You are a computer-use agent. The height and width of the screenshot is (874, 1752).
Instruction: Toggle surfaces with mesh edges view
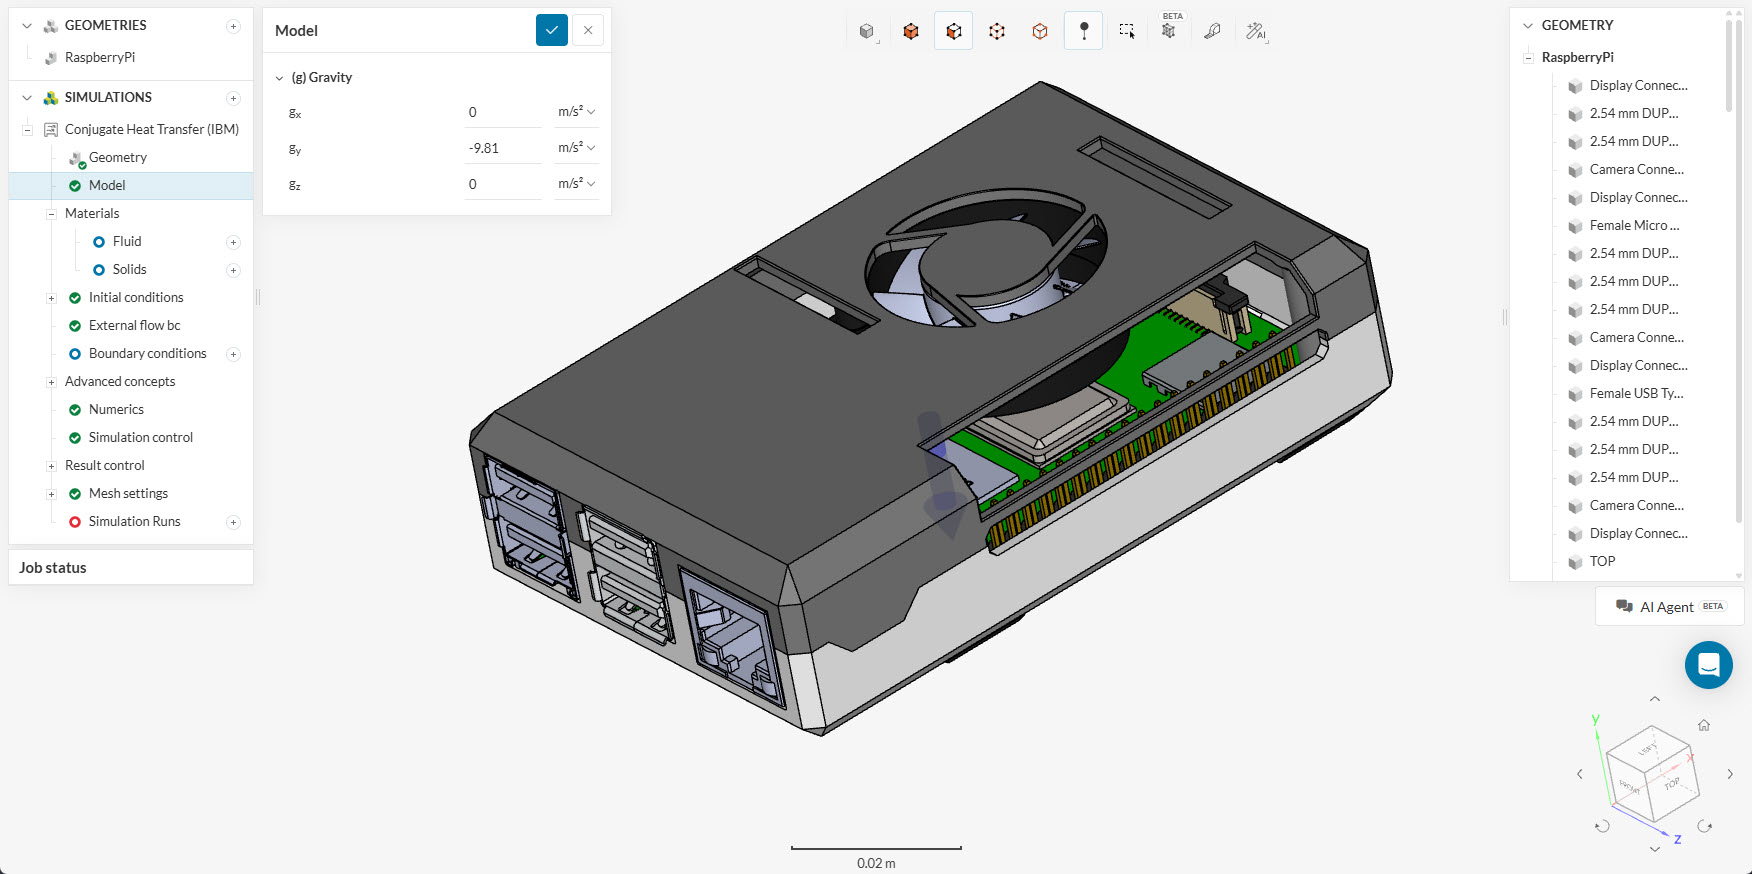tap(953, 31)
